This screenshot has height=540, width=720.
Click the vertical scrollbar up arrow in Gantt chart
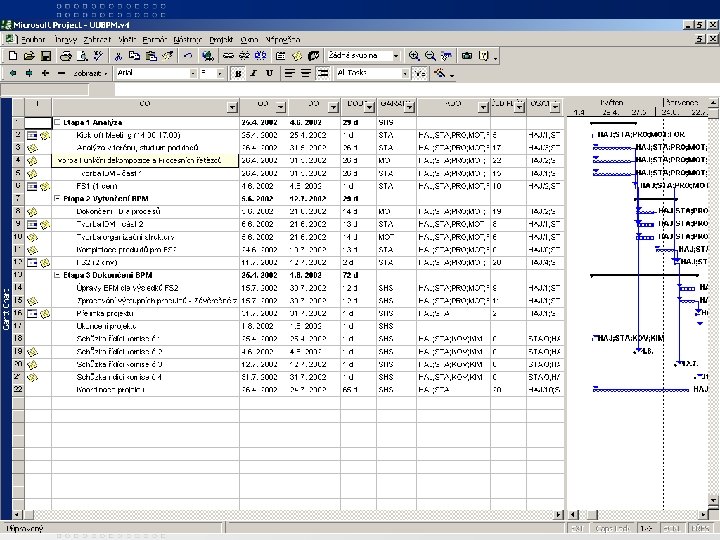(713, 103)
